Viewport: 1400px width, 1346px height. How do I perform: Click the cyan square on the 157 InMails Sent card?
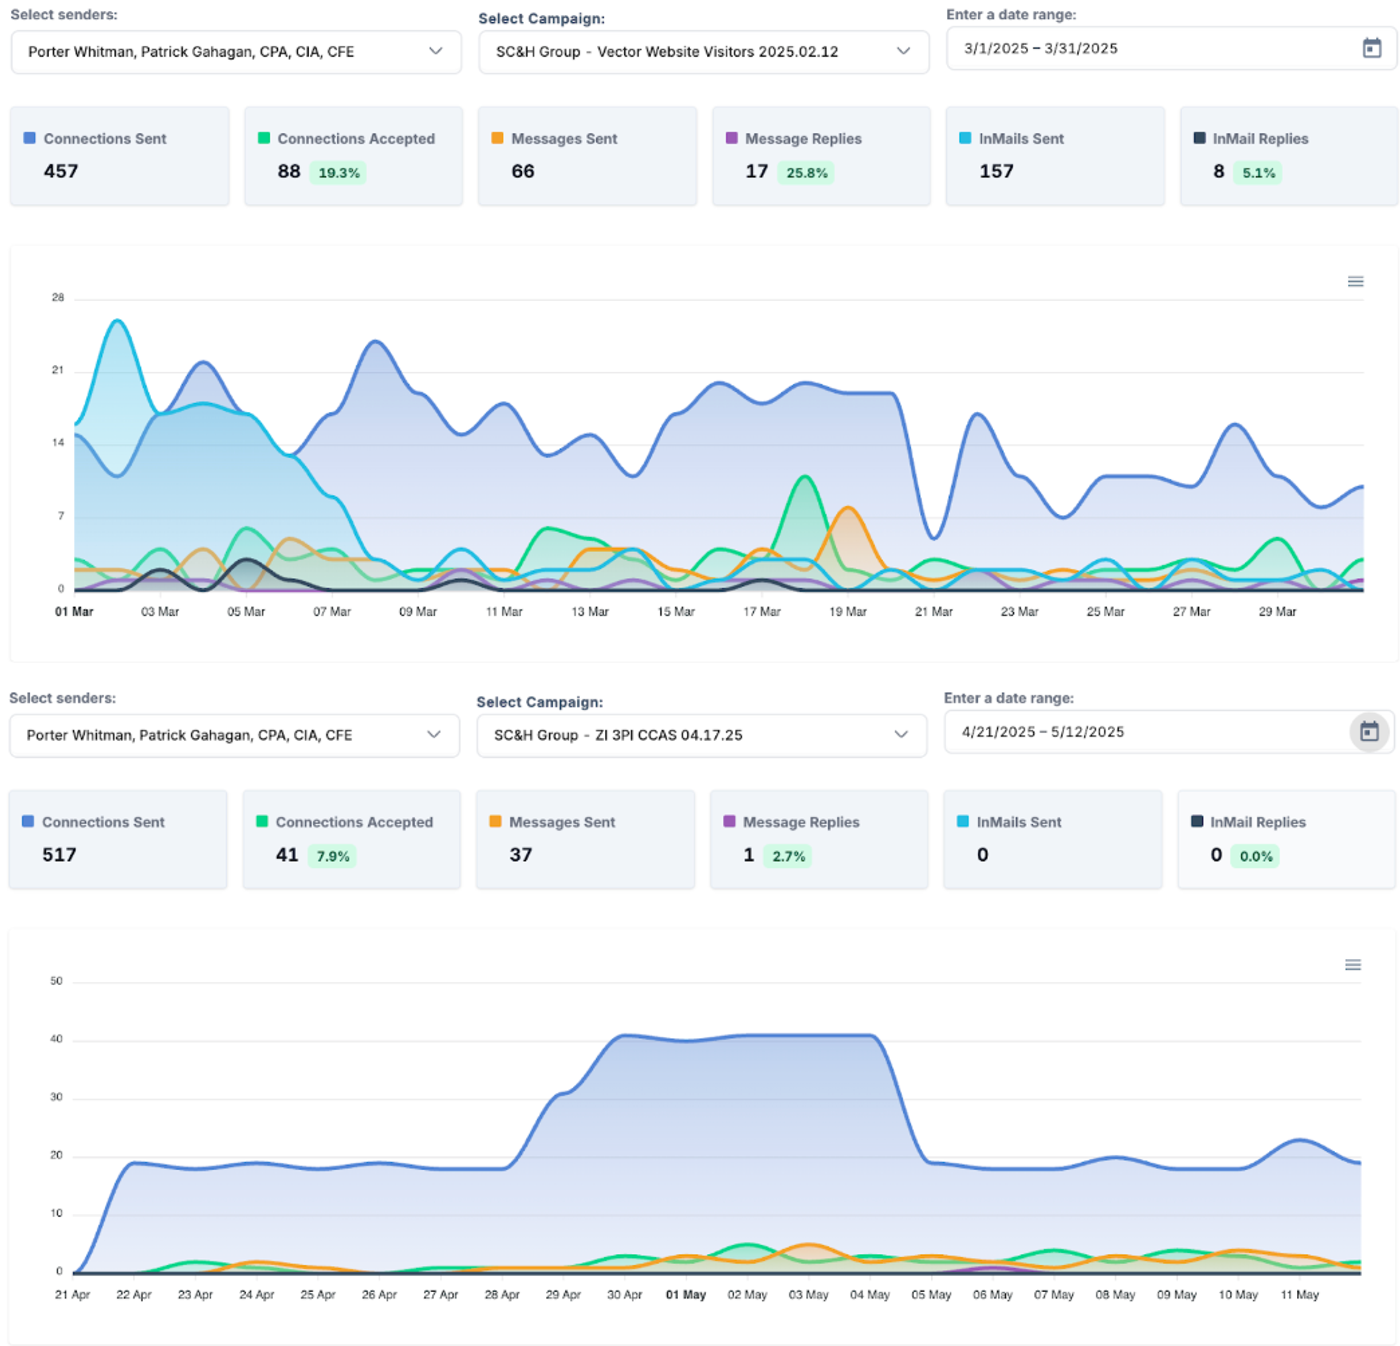point(965,138)
